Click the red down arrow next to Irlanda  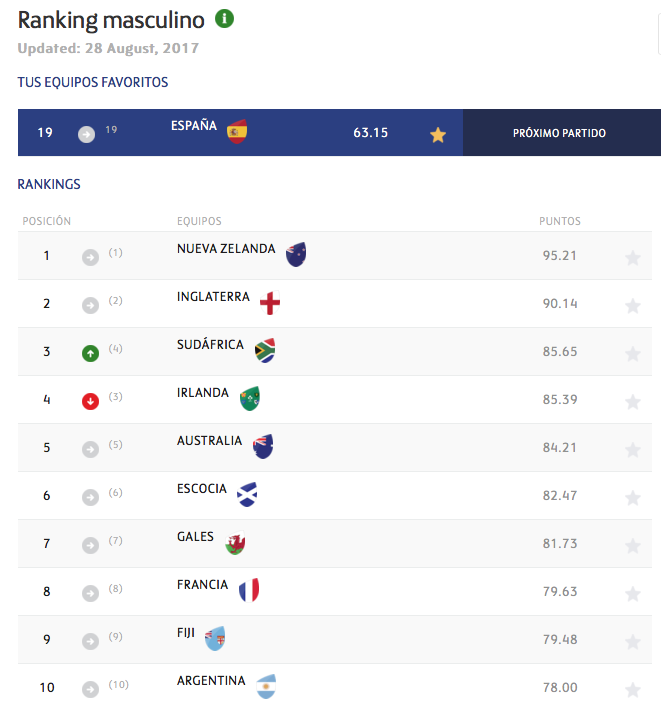(x=91, y=401)
